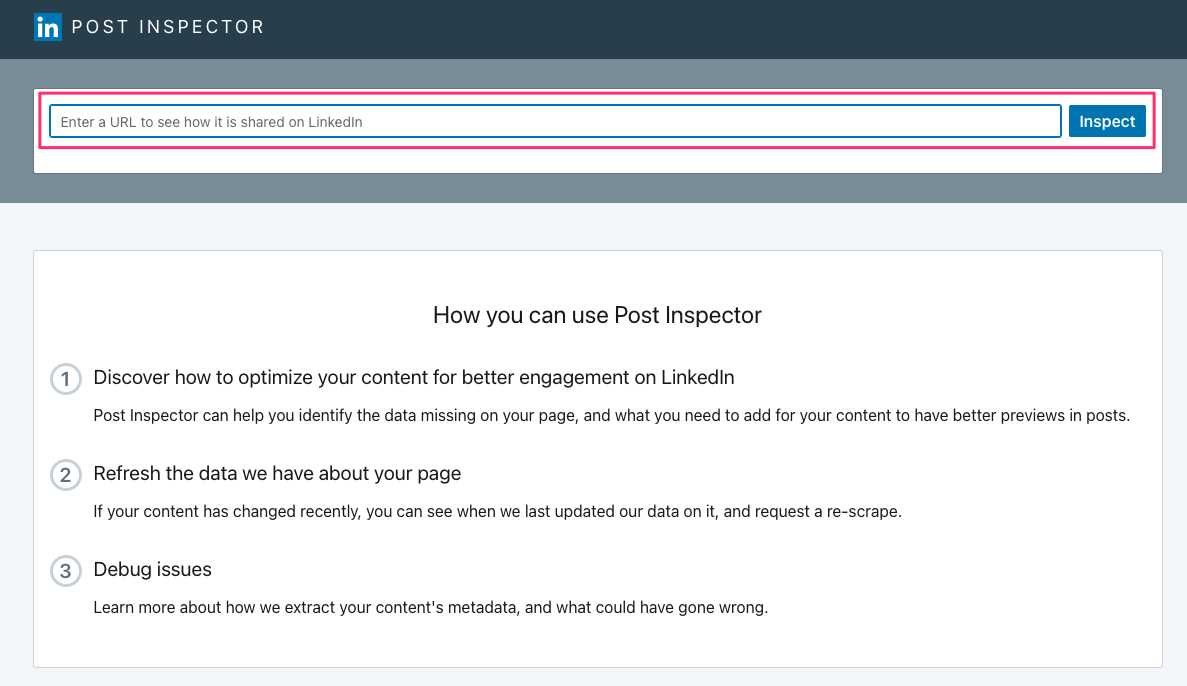
Task: Hit the Inspect button
Action: (x=1107, y=121)
